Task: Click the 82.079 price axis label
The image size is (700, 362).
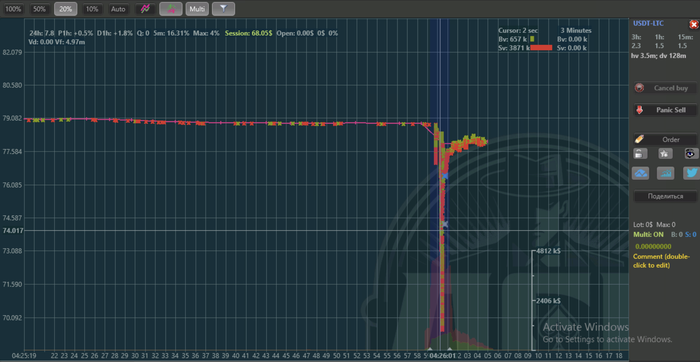Action: point(12,52)
